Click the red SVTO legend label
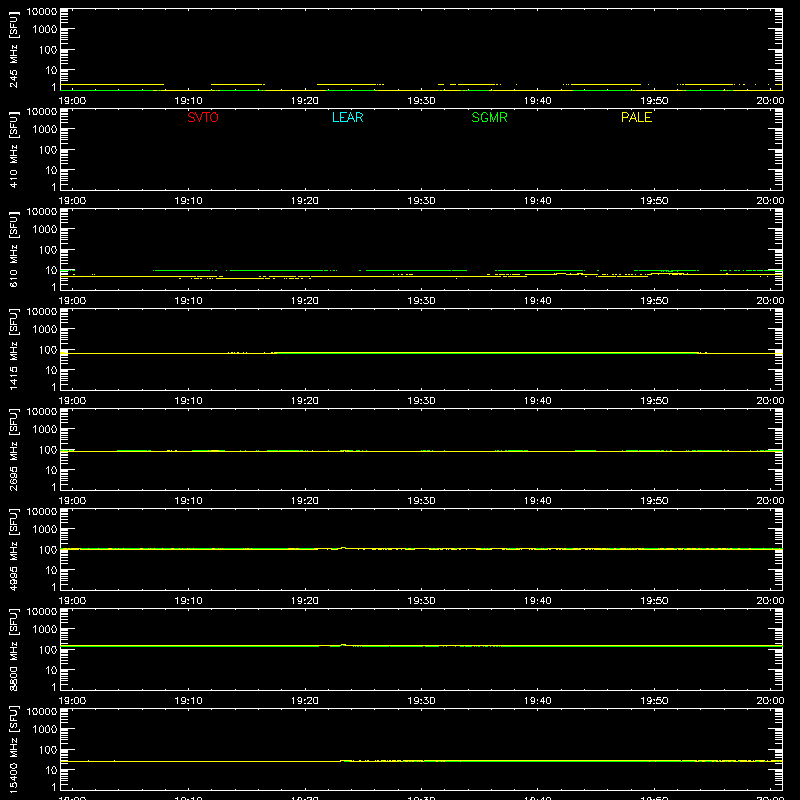 pos(203,117)
